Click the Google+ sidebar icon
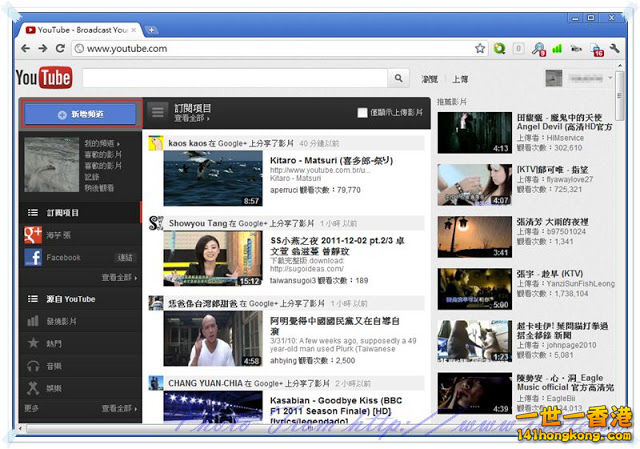Screen dimensions: 640x449 pos(33,235)
